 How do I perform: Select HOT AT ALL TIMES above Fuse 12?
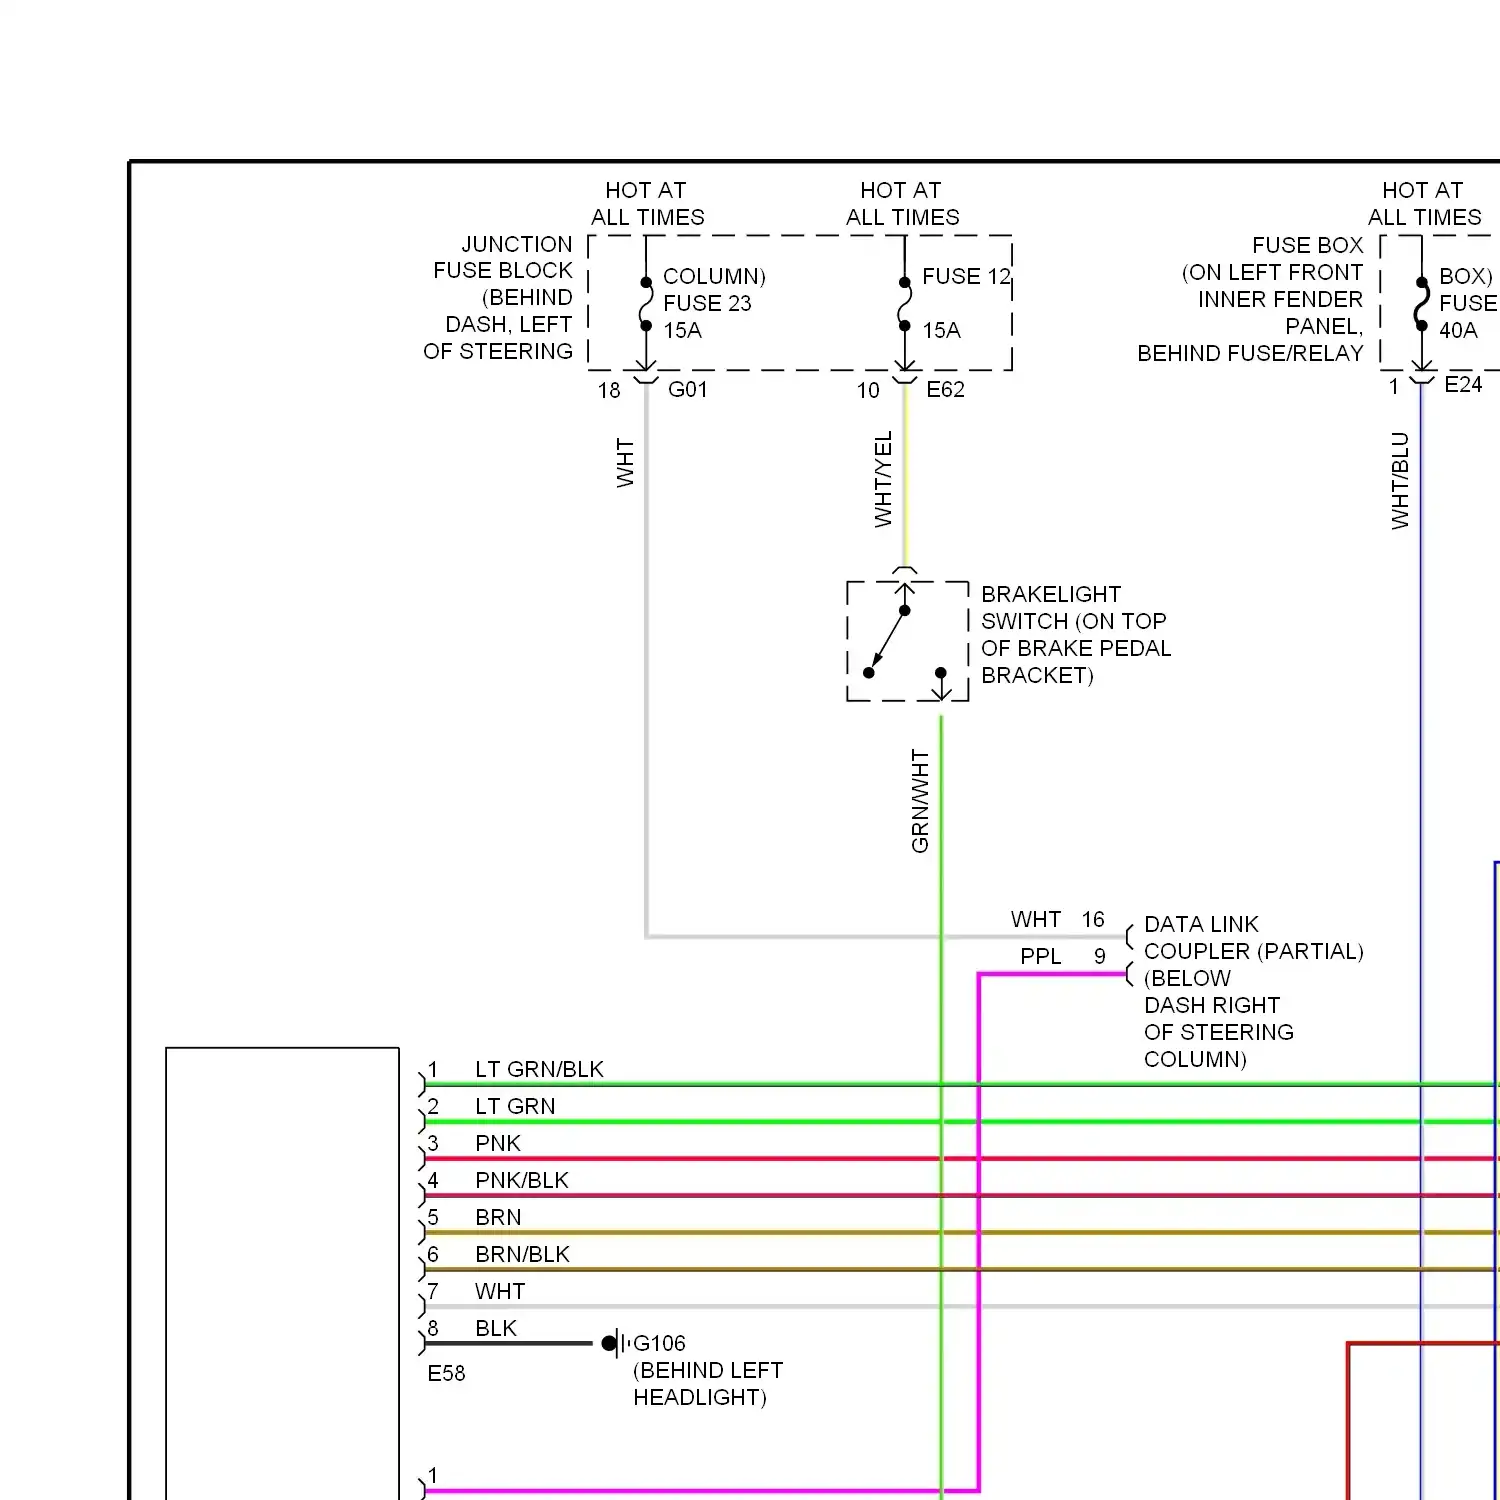tap(902, 203)
